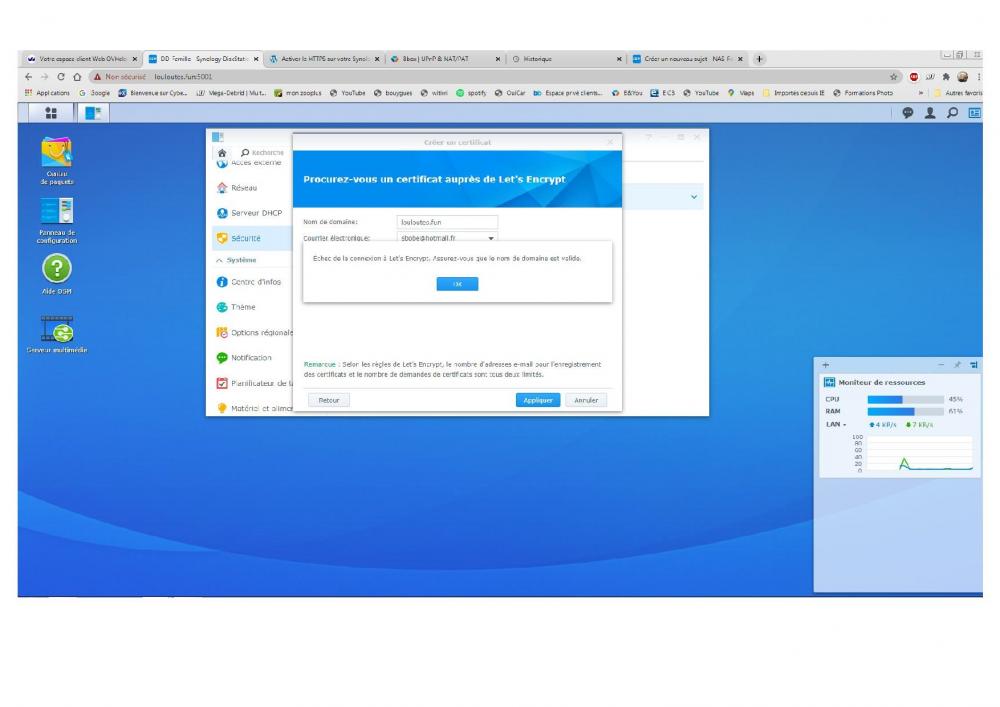Image resolution: width=1000 pixels, height=707 pixels.
Task: Click OK in the Let's Encrypt error dialog
Action: click(x=457, y=284)
